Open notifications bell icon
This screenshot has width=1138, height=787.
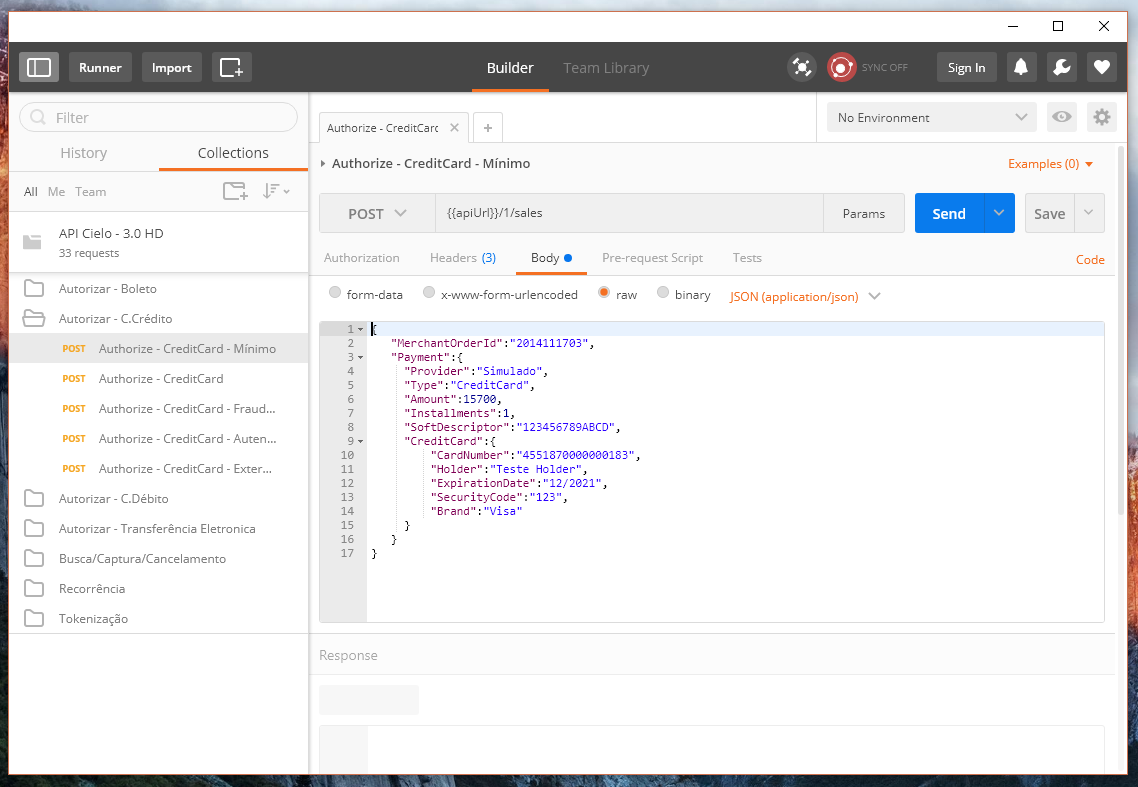coord(1021,68)
